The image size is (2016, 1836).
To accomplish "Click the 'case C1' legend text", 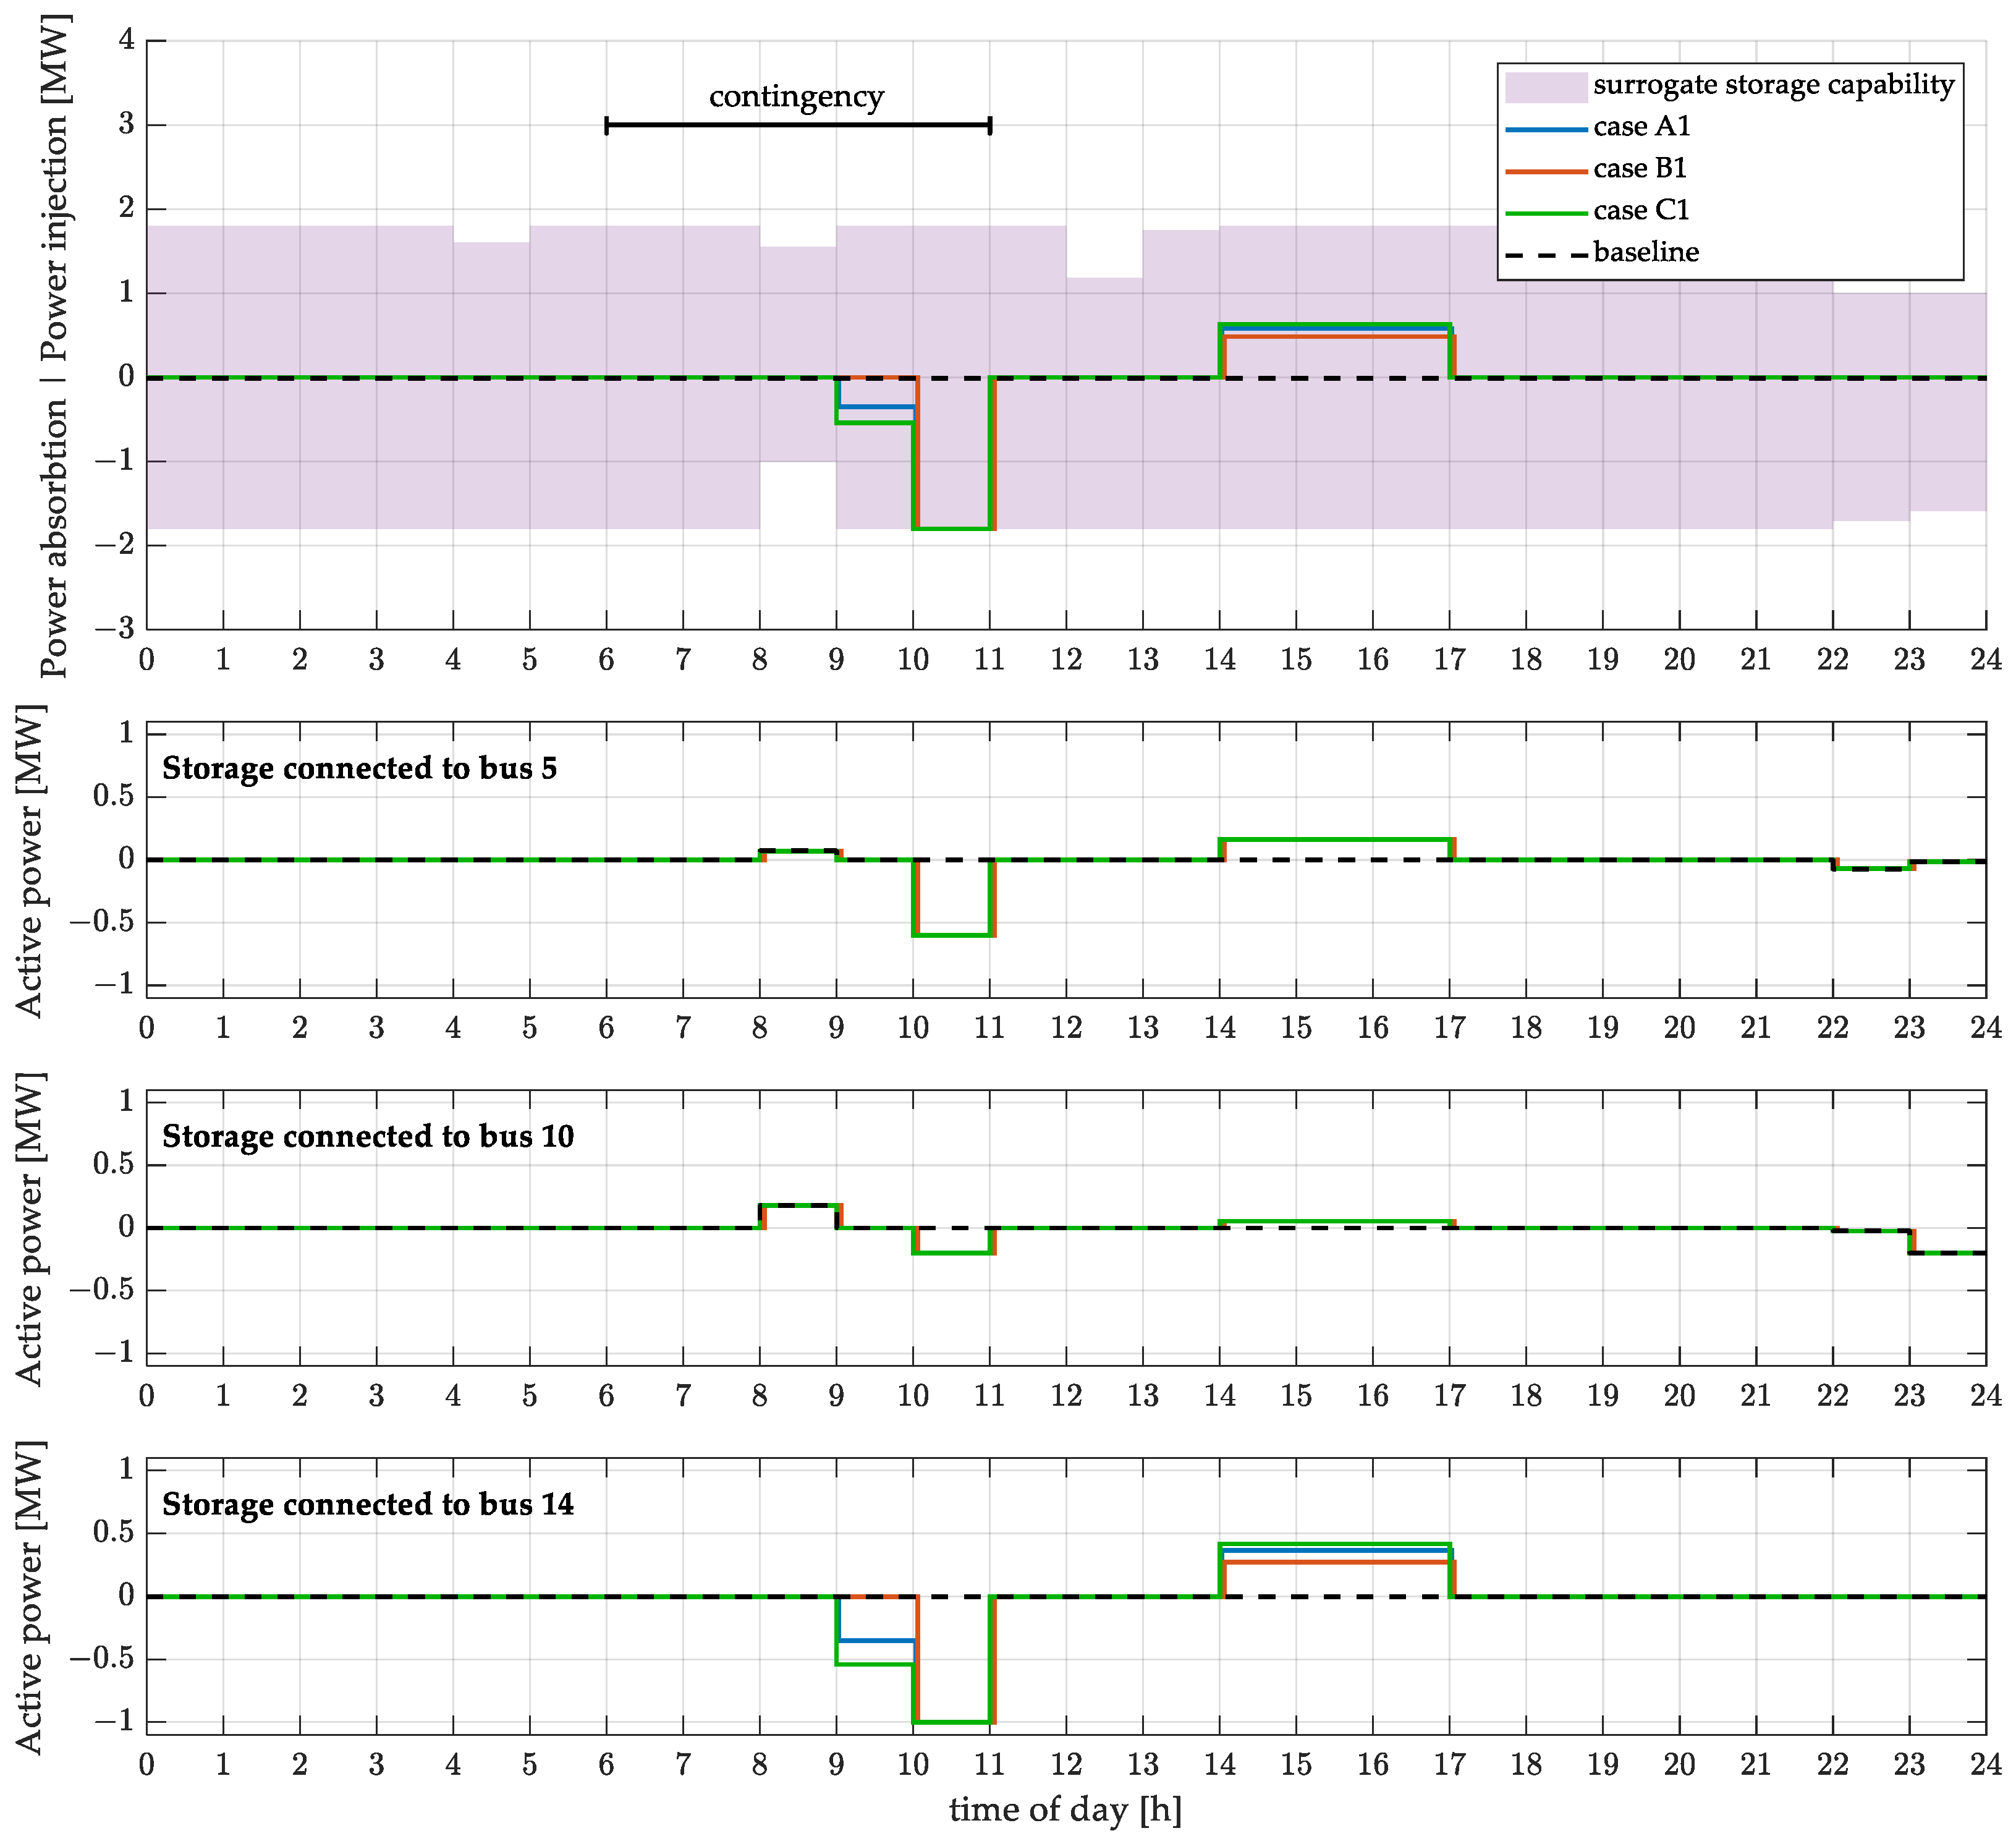I will click(x=1641, y=211).
